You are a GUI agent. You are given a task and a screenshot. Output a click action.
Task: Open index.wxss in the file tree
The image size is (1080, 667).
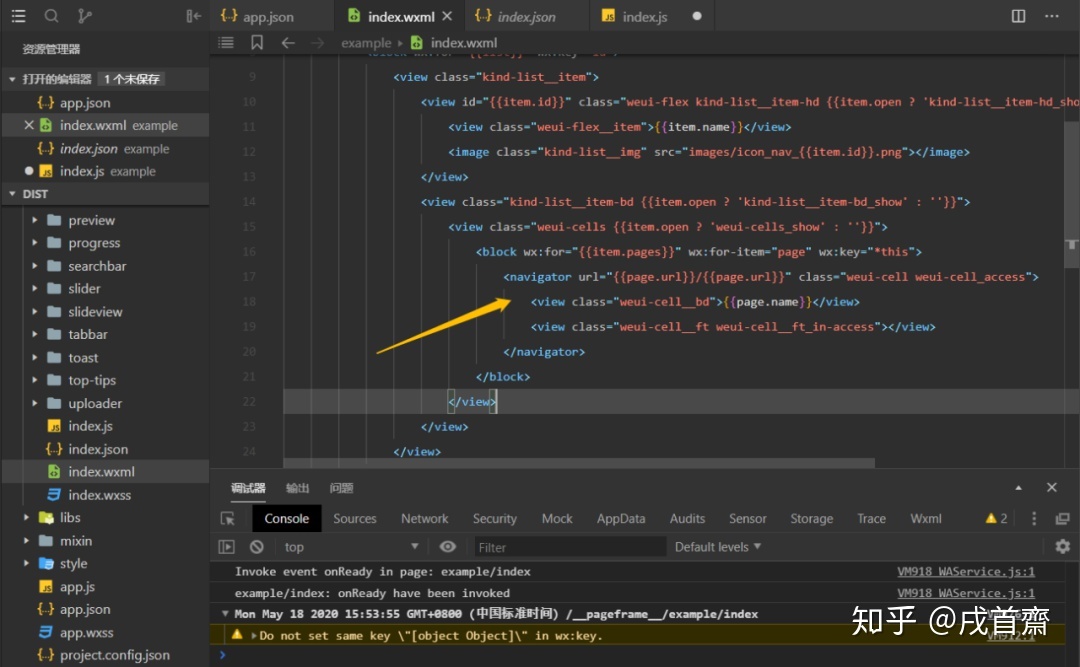click(100, 495)
